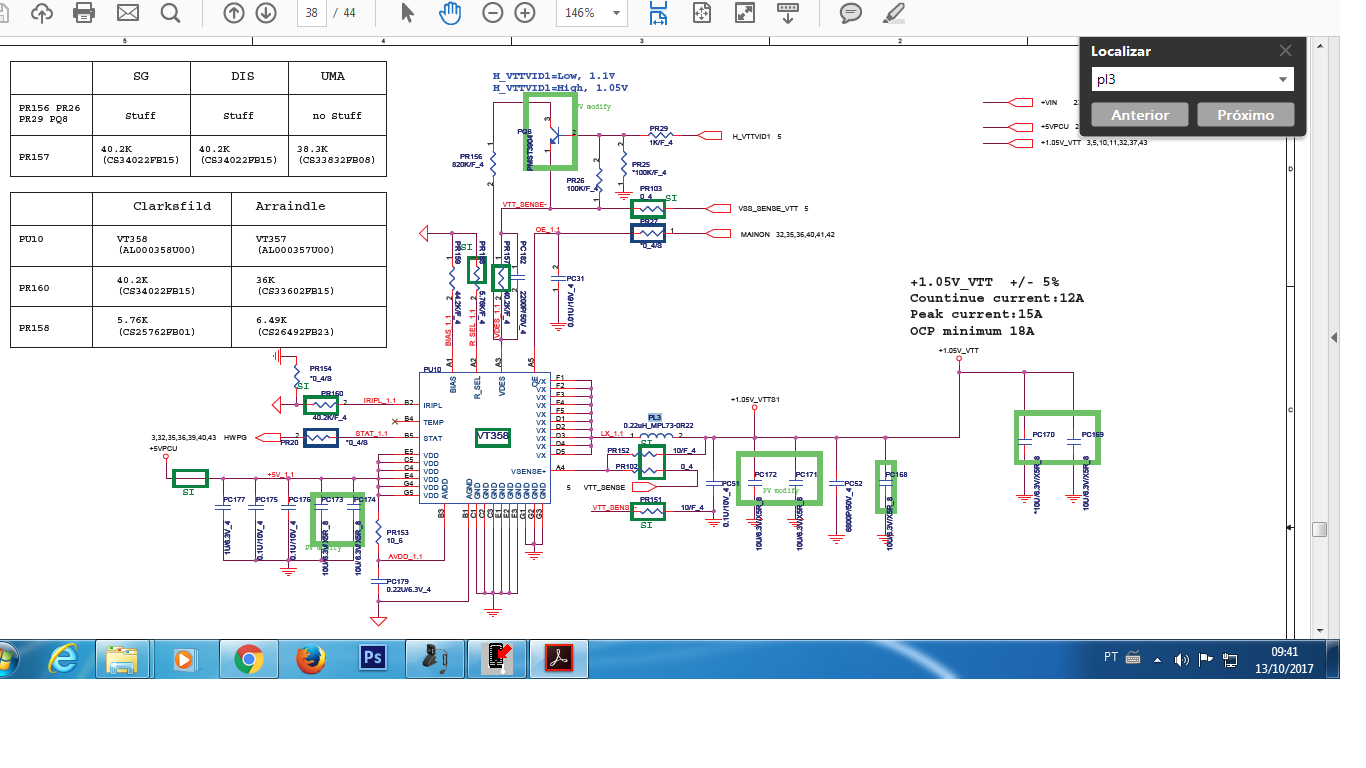Click the +1.05V_VTT +/- 5% text
The image size is (1366, 768).
pos(984,282)
